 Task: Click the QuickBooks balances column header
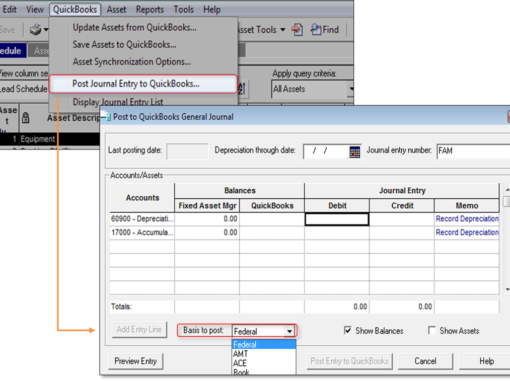click(272, 206)
